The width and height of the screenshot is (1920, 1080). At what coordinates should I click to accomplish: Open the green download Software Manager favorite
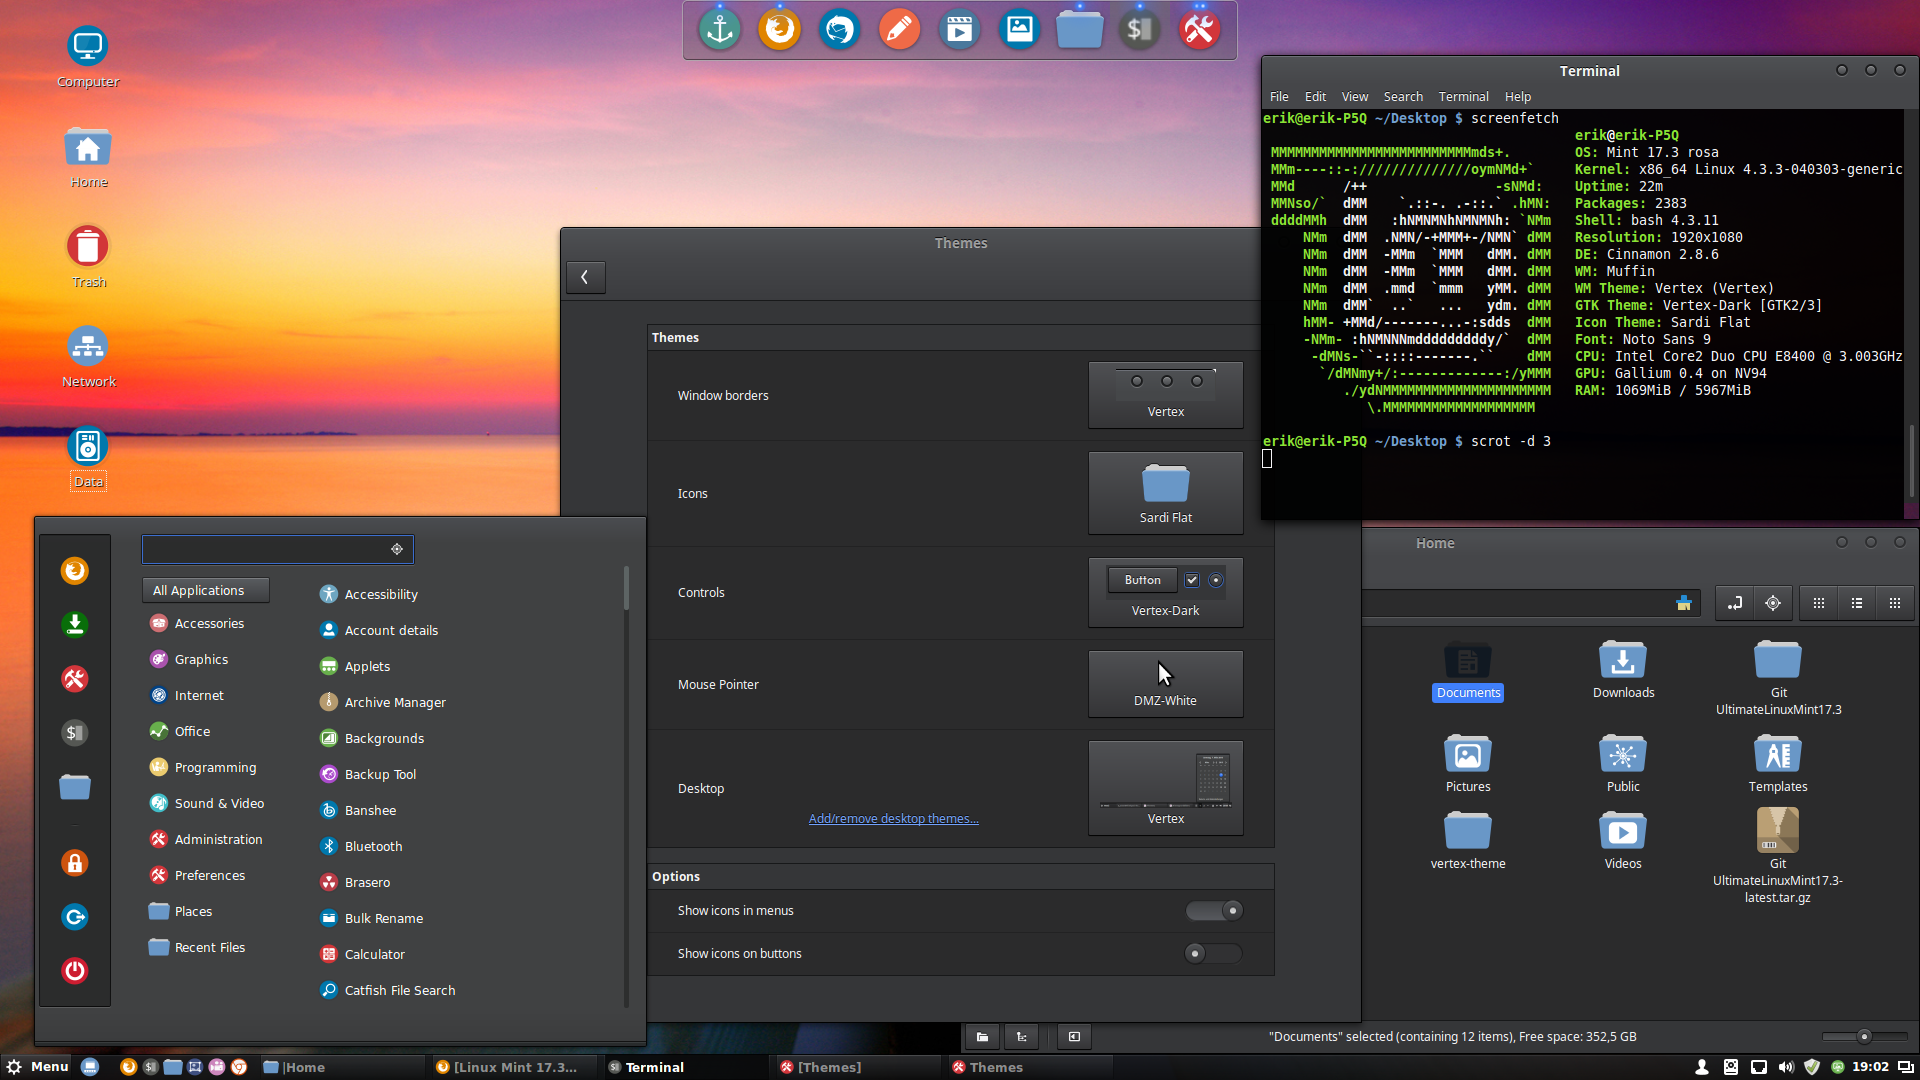tap(75, 625)
